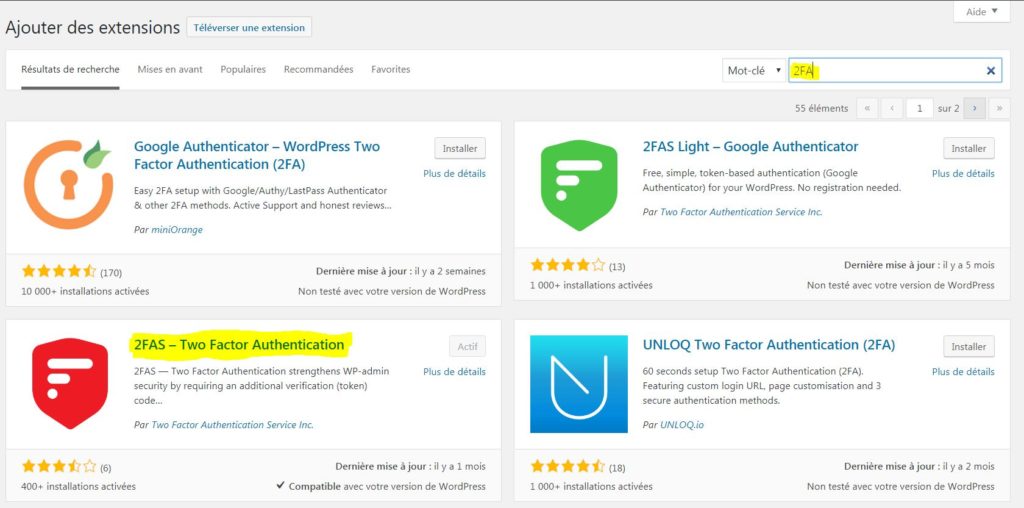Open the Populaires tab

coord(243,70)
